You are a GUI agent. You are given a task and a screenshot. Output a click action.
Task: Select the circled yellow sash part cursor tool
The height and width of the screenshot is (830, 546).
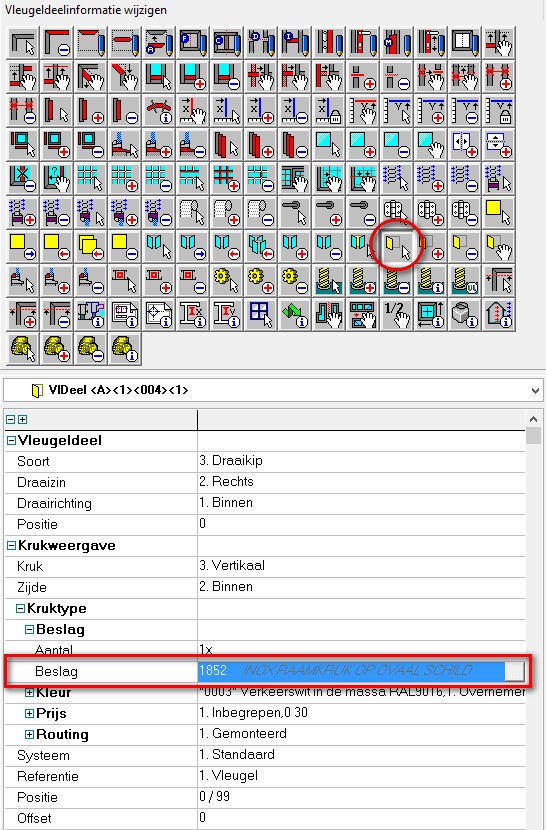(x=397, y=247)
